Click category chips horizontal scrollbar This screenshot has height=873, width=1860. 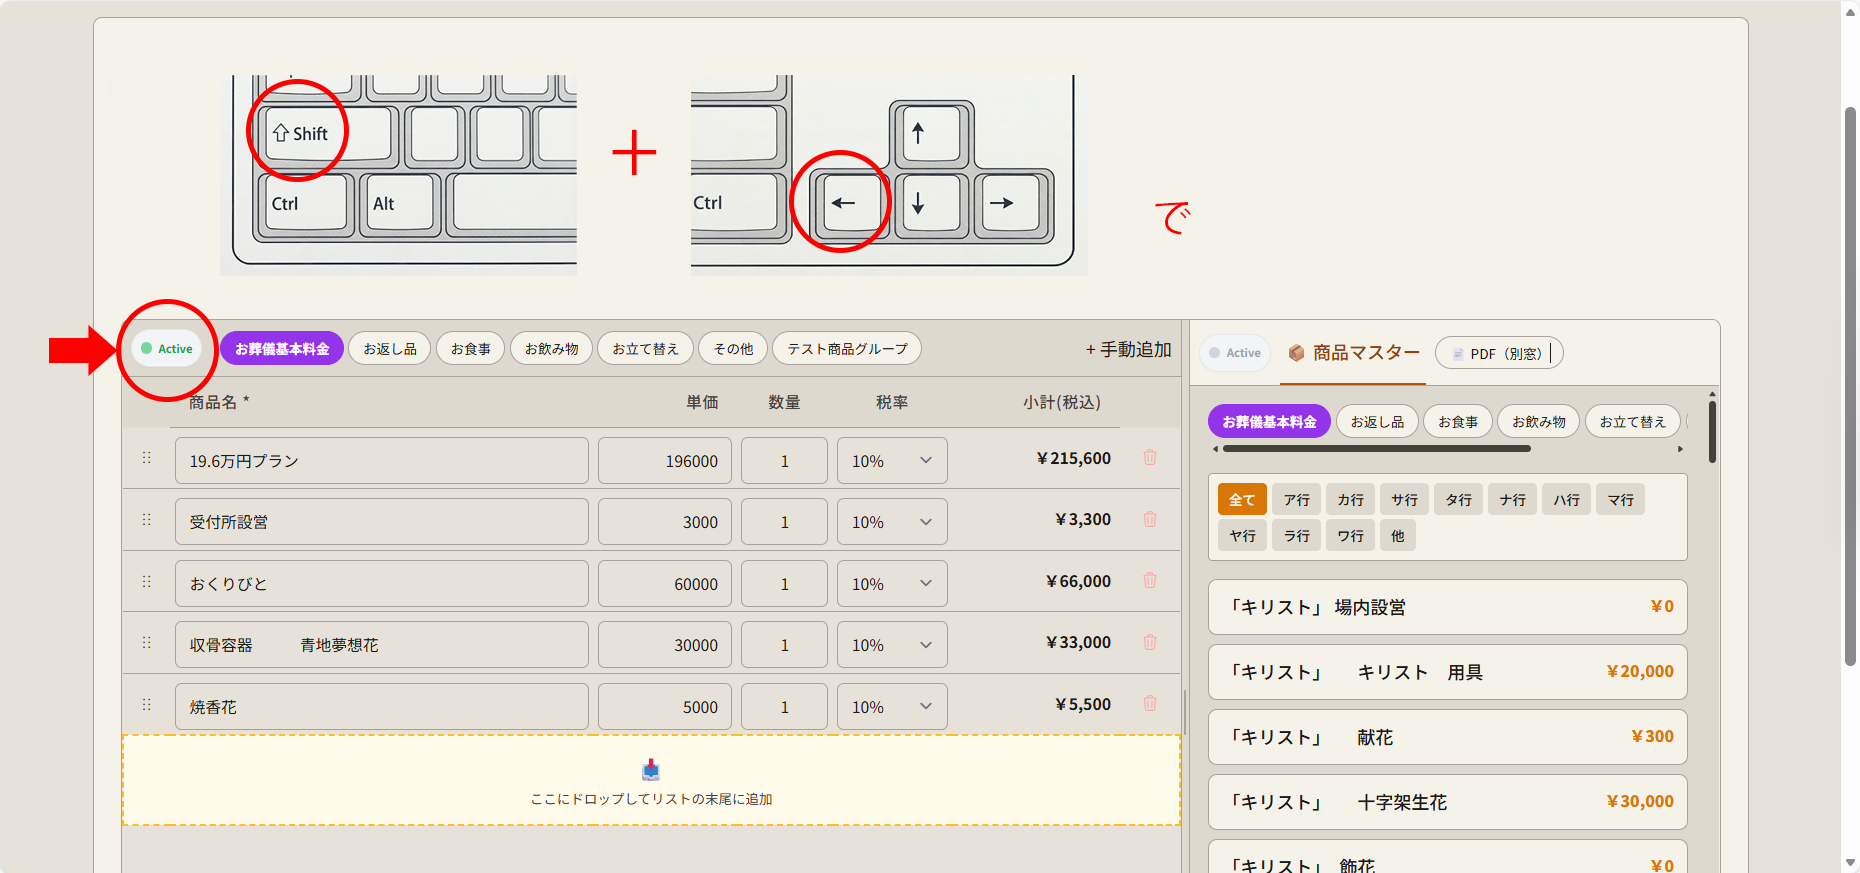point(1376,449)
